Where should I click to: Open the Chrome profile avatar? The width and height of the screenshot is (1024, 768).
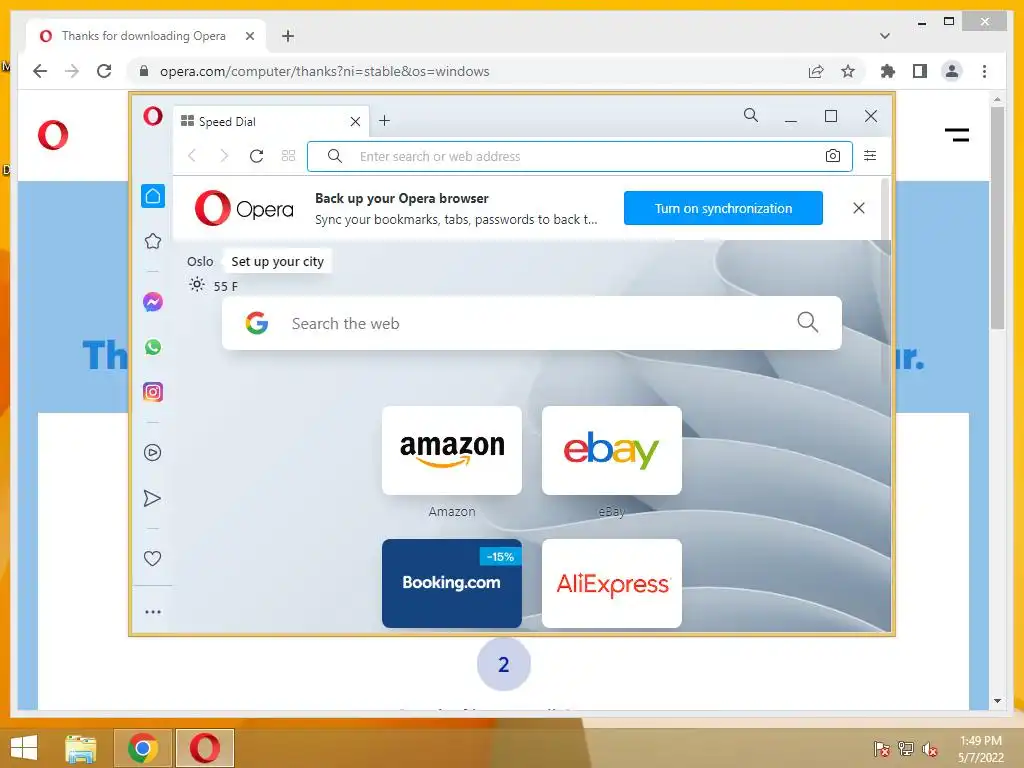[952, 71]
